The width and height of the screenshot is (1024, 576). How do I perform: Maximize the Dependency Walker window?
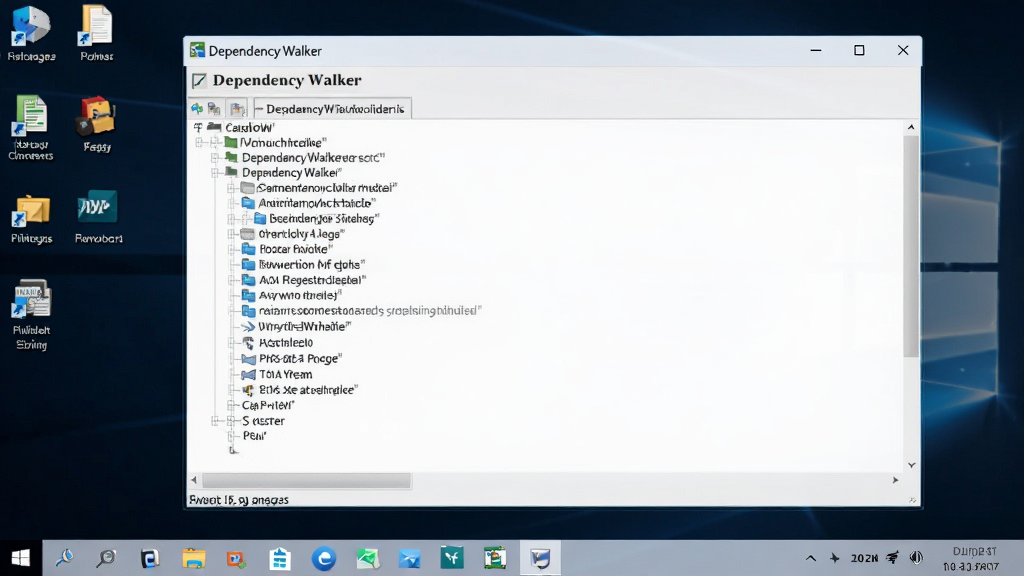859,50
